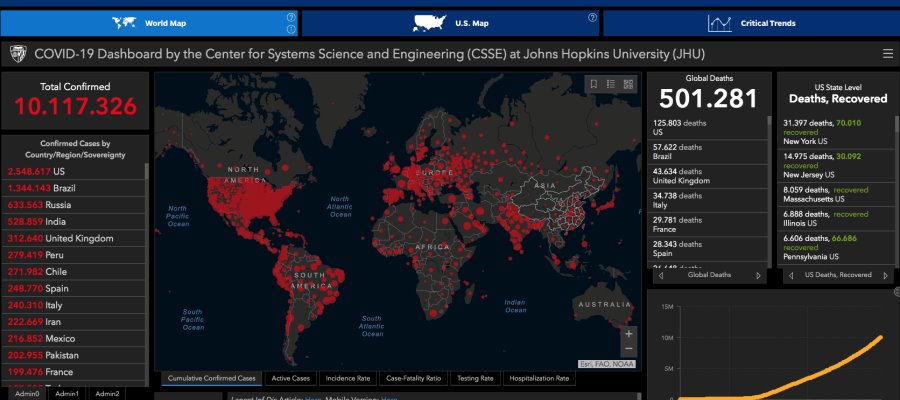Click the help icon on U.S. Map
Image resolution: width=900 pixels, height=400 pixels.
(592, 18)
